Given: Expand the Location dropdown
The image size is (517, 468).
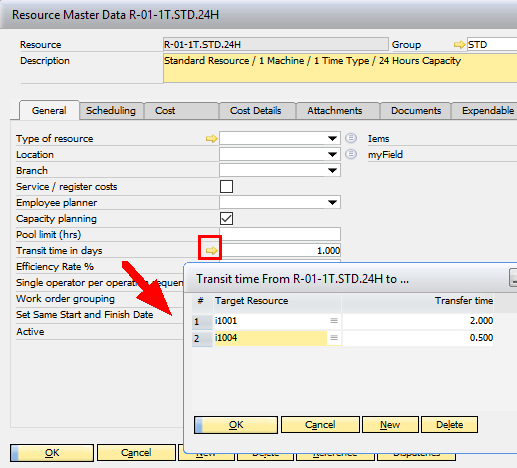Looking at the screenshot, I should (332, 154).
